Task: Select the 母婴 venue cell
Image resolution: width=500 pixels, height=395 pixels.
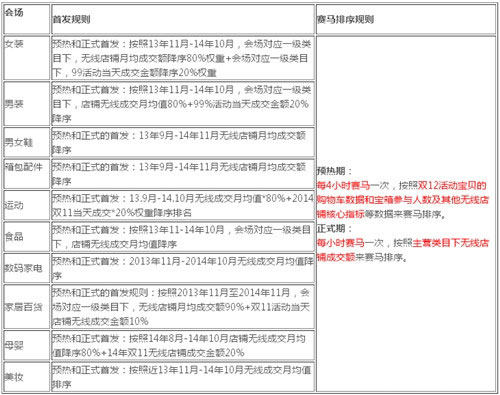Action: pos(27,345)
